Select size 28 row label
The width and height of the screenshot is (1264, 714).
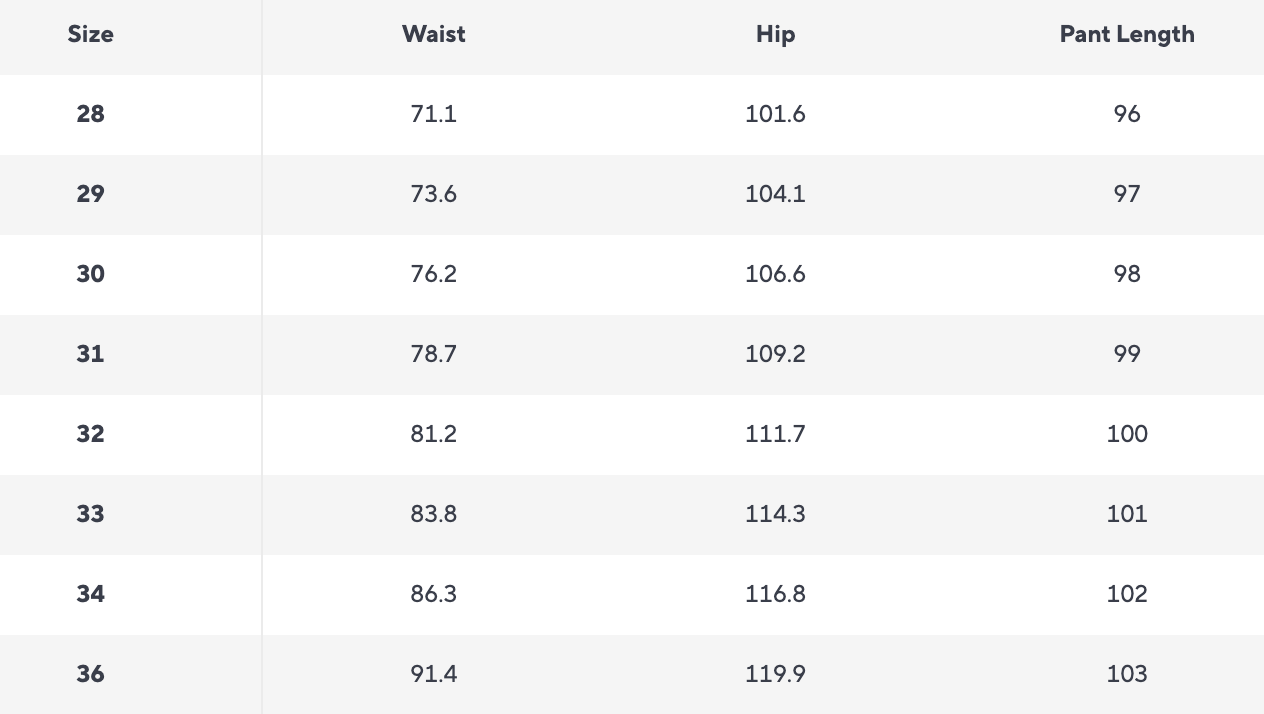pyautogui.click(x=90, y=114)
